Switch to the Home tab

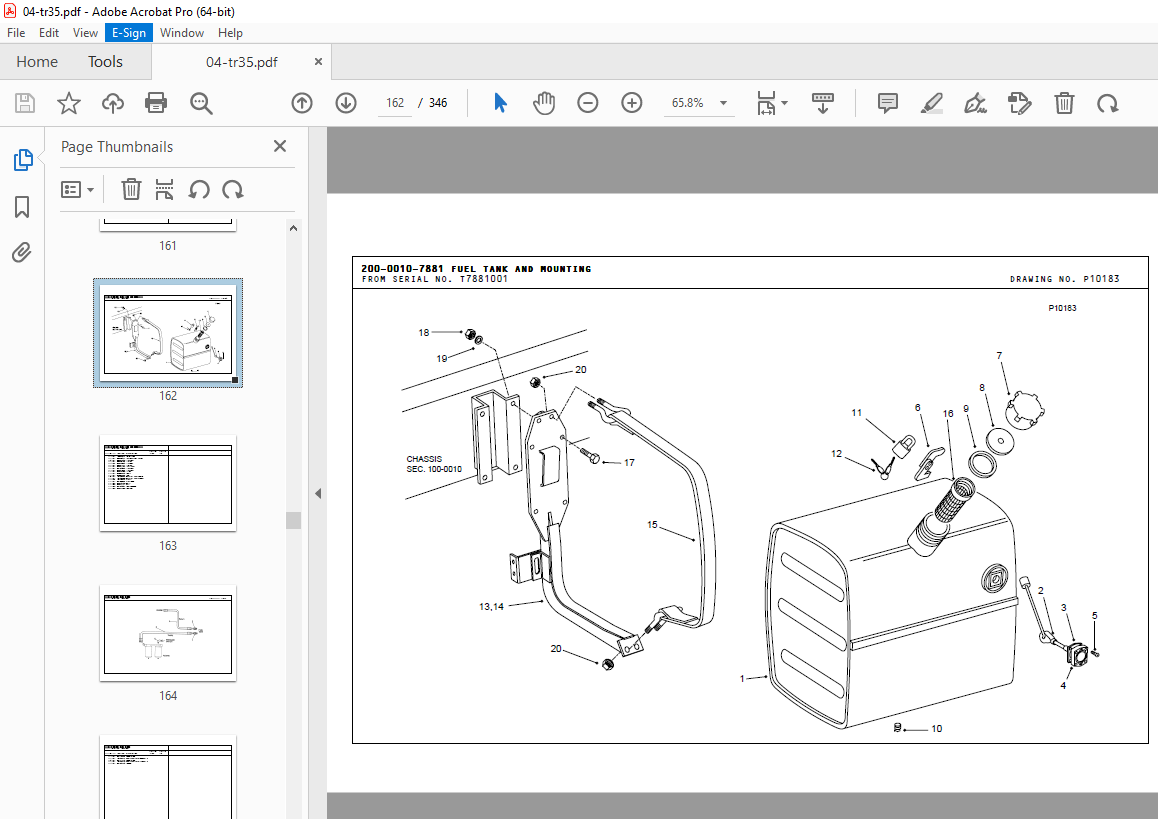pyautogui.click(x=37, y=61)
